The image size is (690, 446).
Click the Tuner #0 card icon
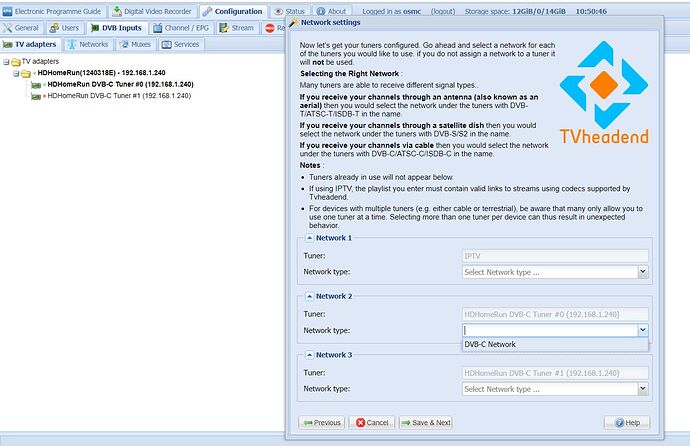click(36, 85)
